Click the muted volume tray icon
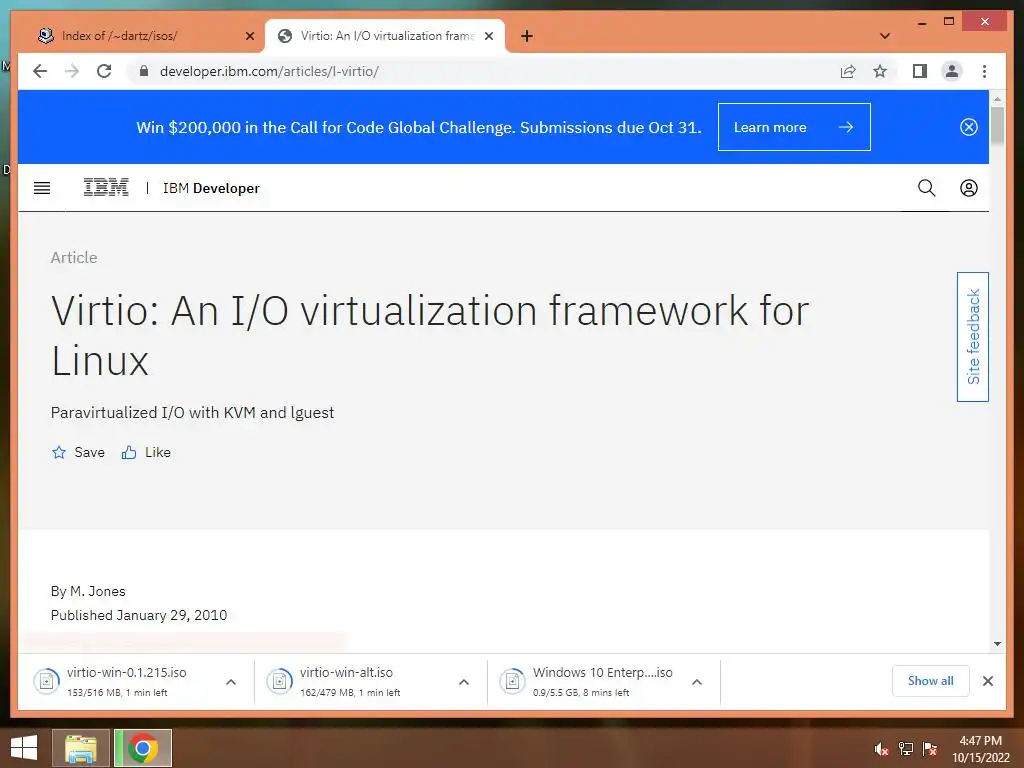Viewport: 1024px width, 768px height. [881, 749]
